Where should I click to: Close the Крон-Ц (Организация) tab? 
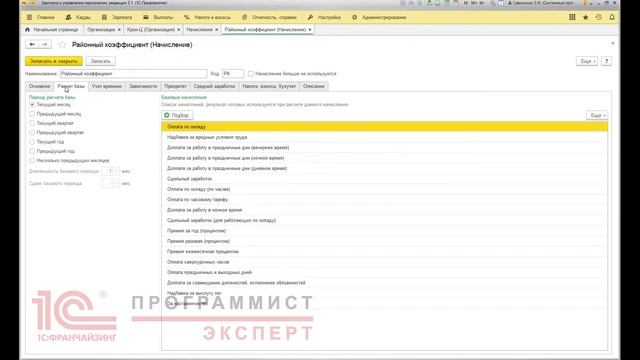[x=179, y=30]
